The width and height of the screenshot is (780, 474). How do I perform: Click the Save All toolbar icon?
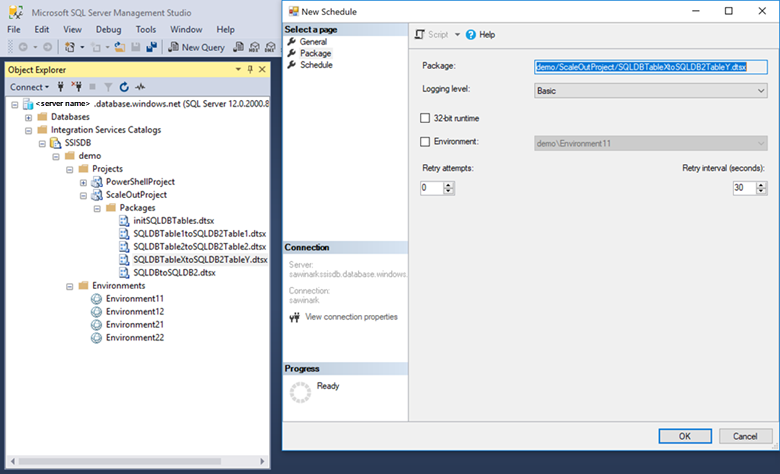click(152, 47)
